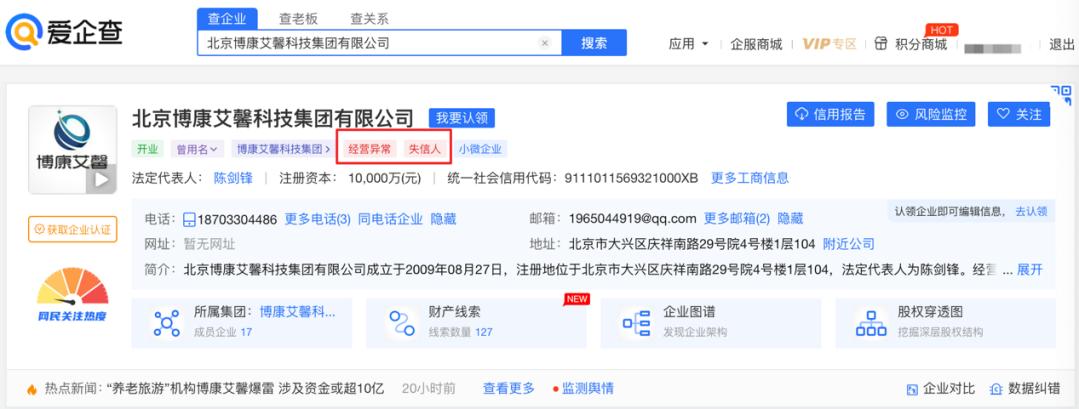This screenshot has height=409, width=1079.
Task: Play the company video thumbnail
Action: (101, 180)
